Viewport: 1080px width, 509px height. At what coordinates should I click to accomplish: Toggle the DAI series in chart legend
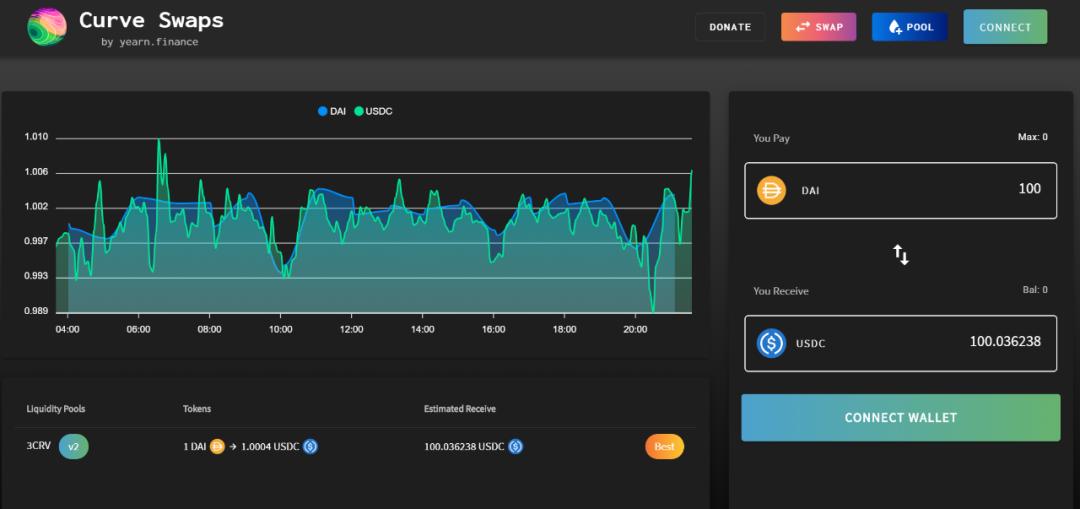(331, 111)
